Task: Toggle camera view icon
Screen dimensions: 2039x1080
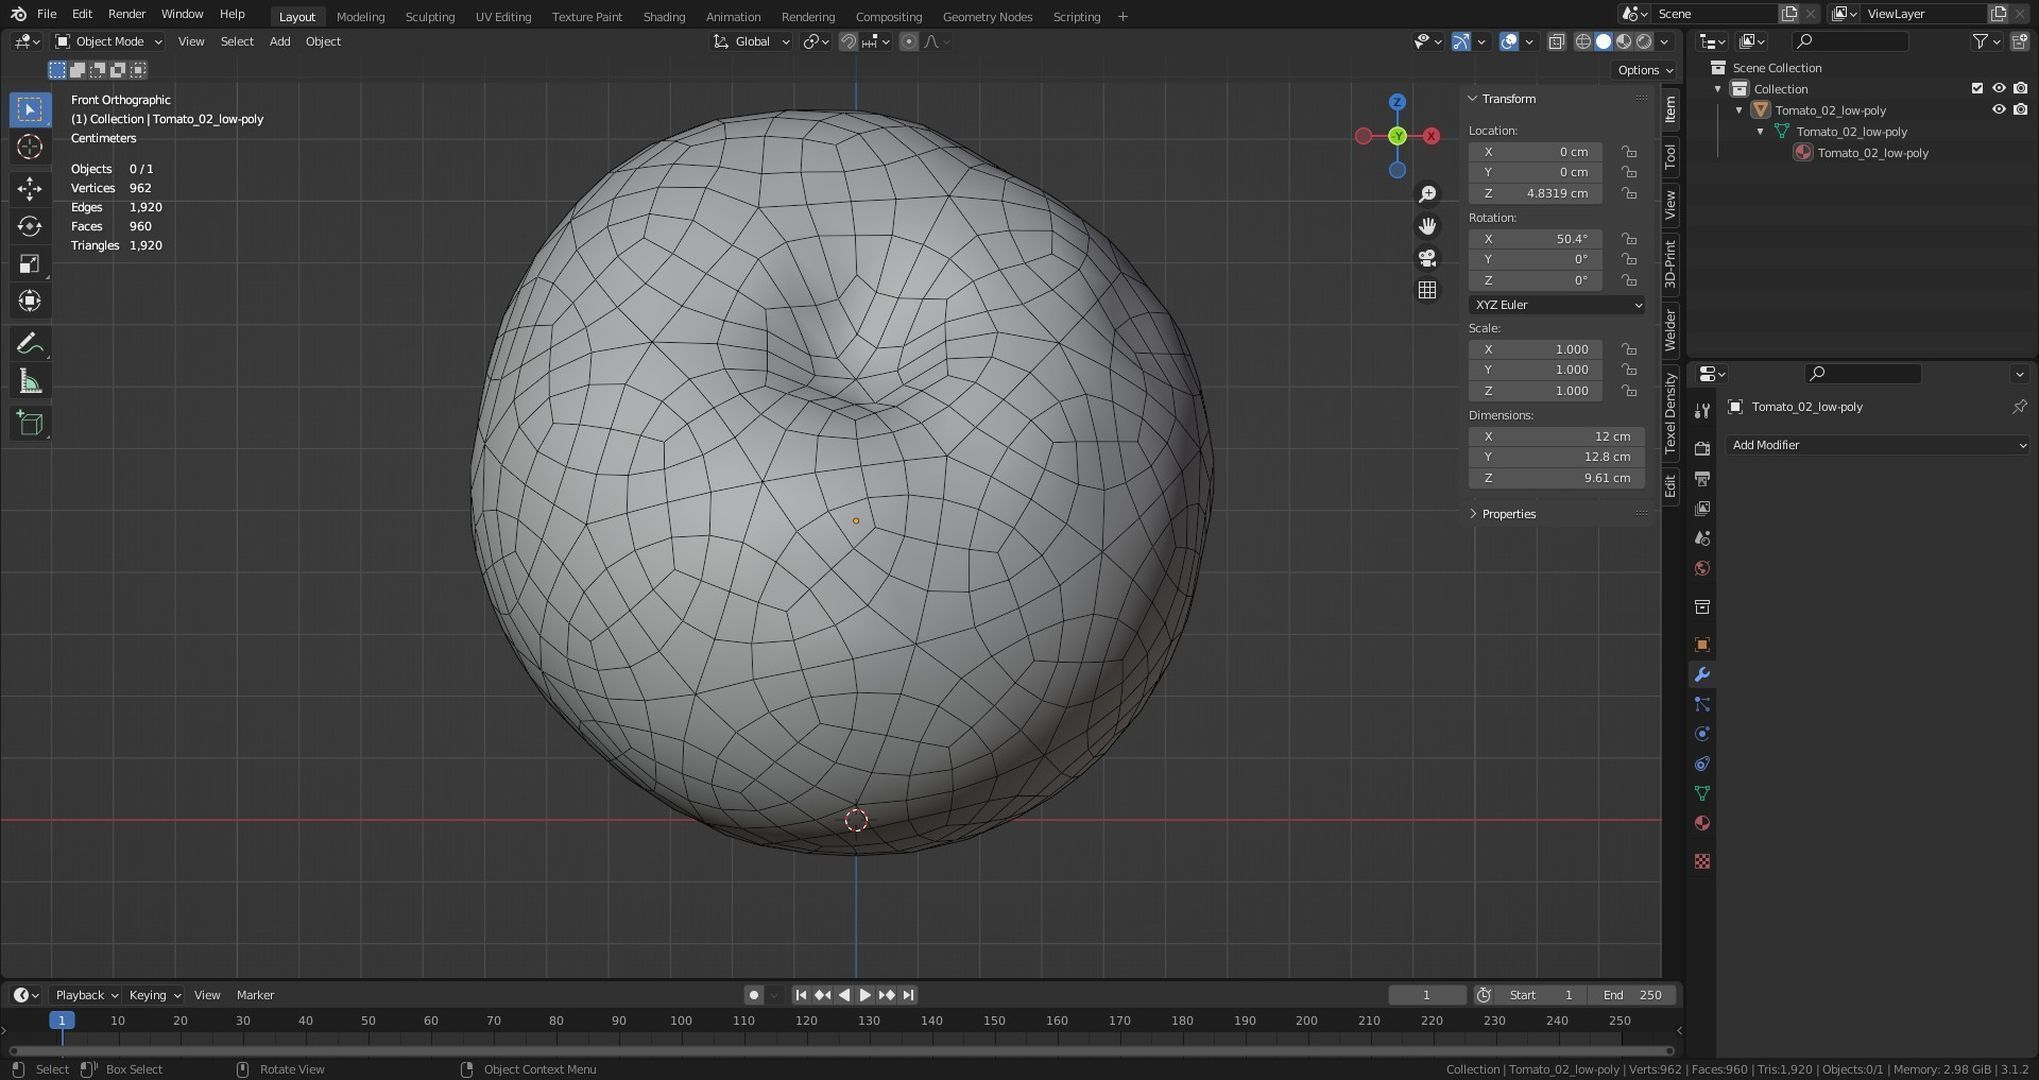Action: (1427, 258)
